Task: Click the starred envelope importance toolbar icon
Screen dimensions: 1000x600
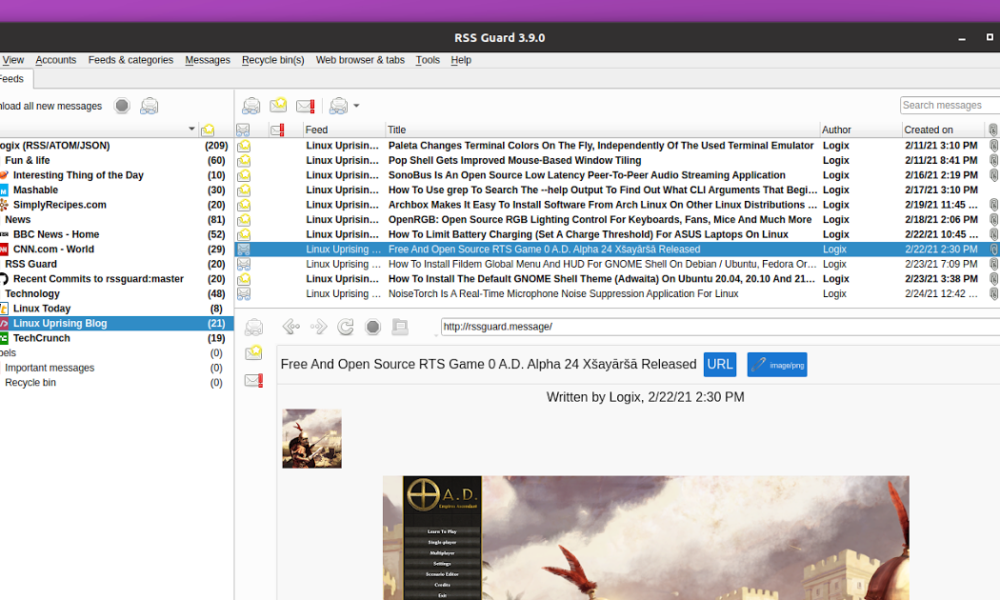Action: click(x=278, y=105)
